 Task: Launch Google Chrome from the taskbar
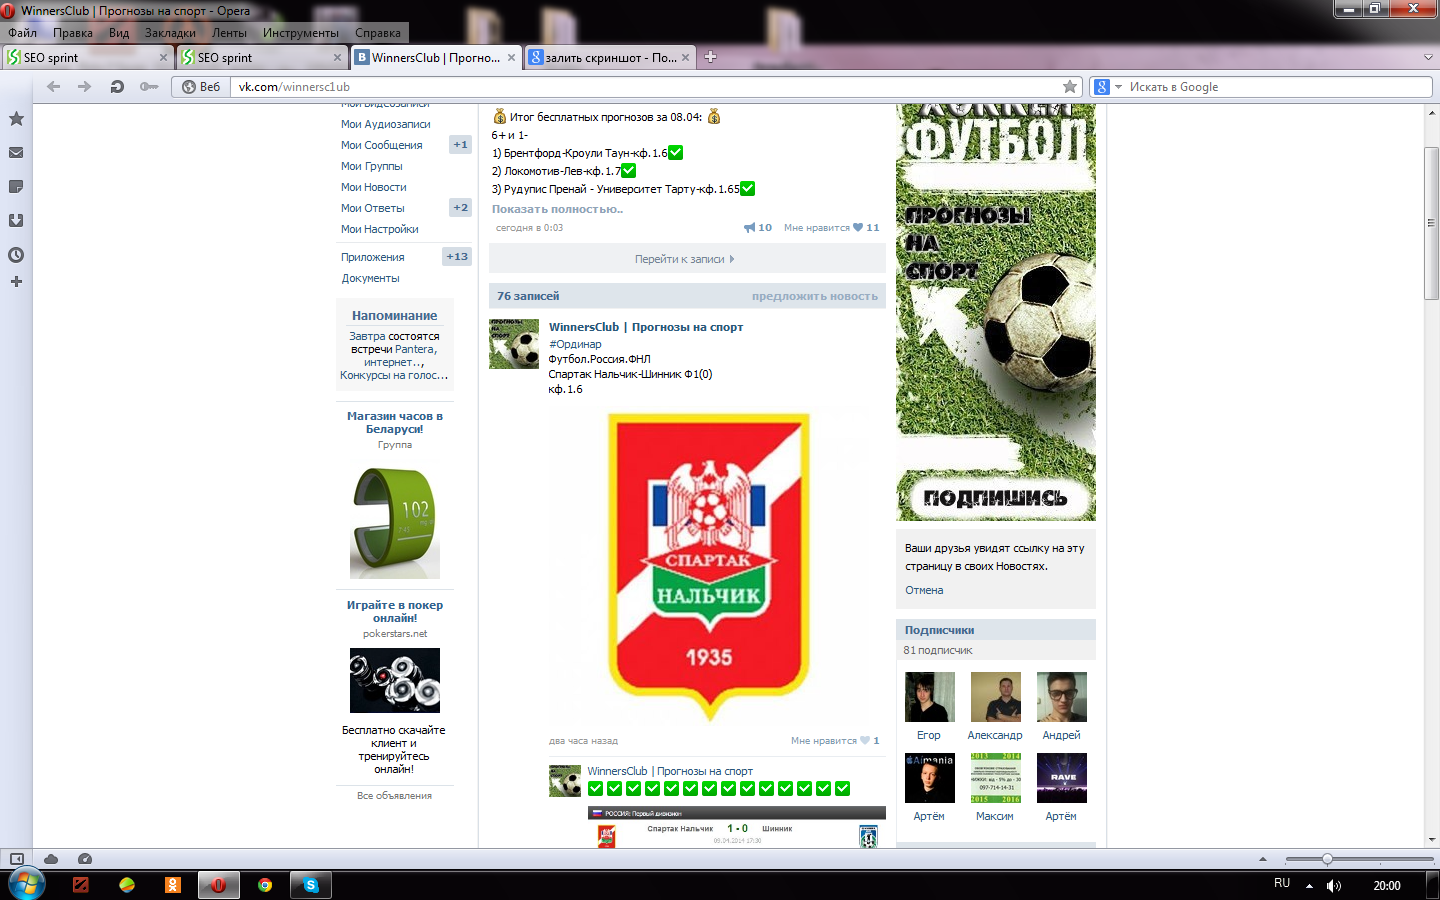(x=265, y=885)
